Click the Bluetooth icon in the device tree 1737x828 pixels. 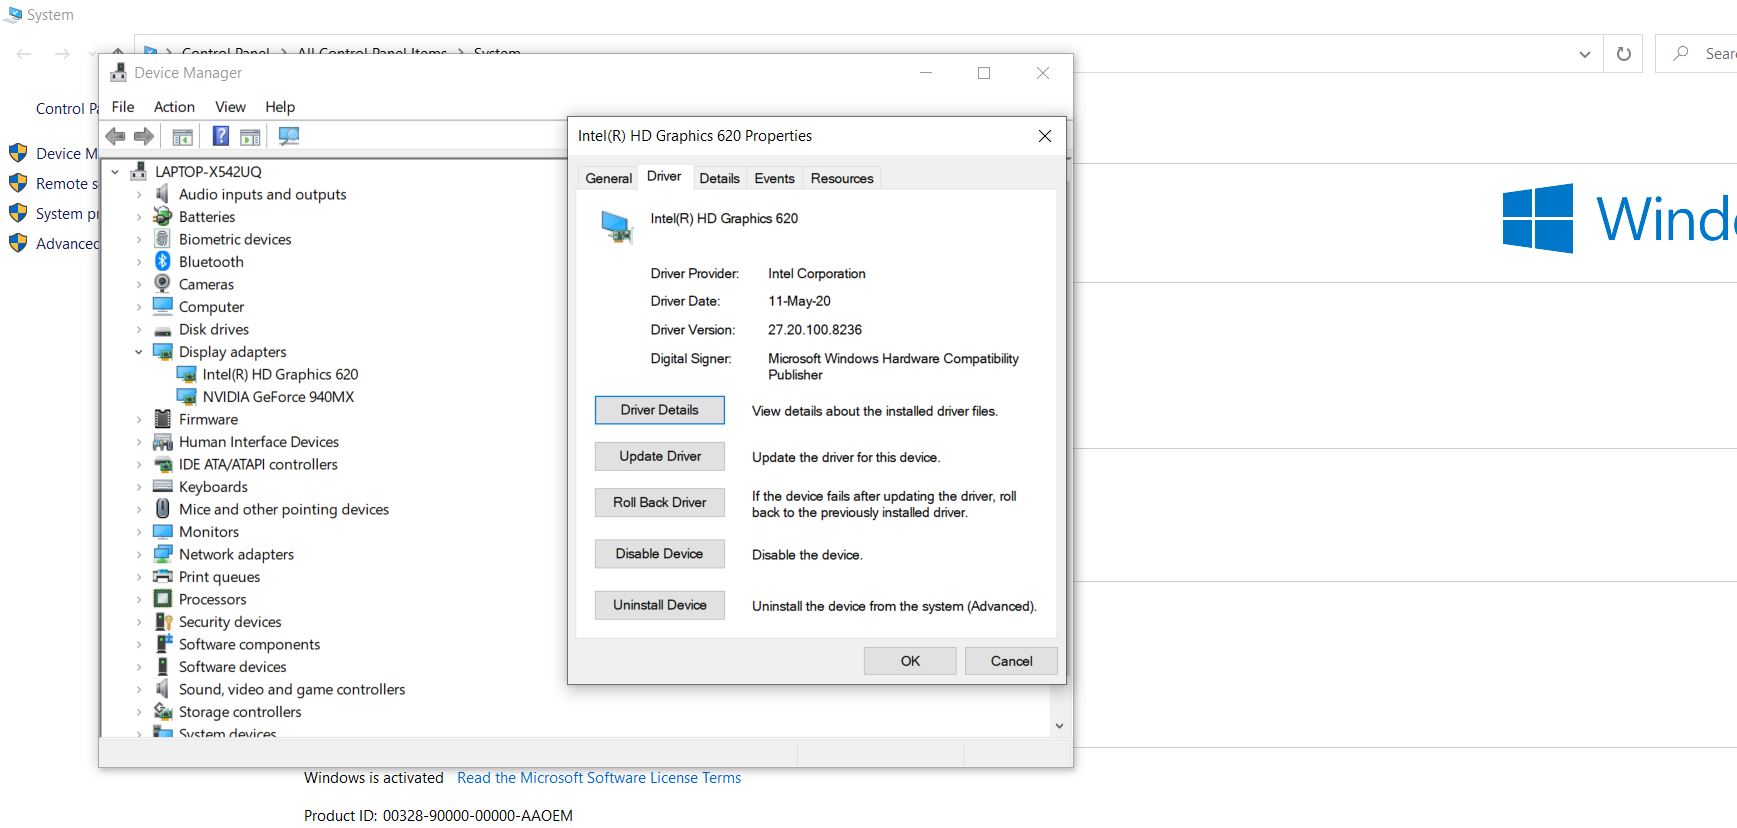point(162,261)
